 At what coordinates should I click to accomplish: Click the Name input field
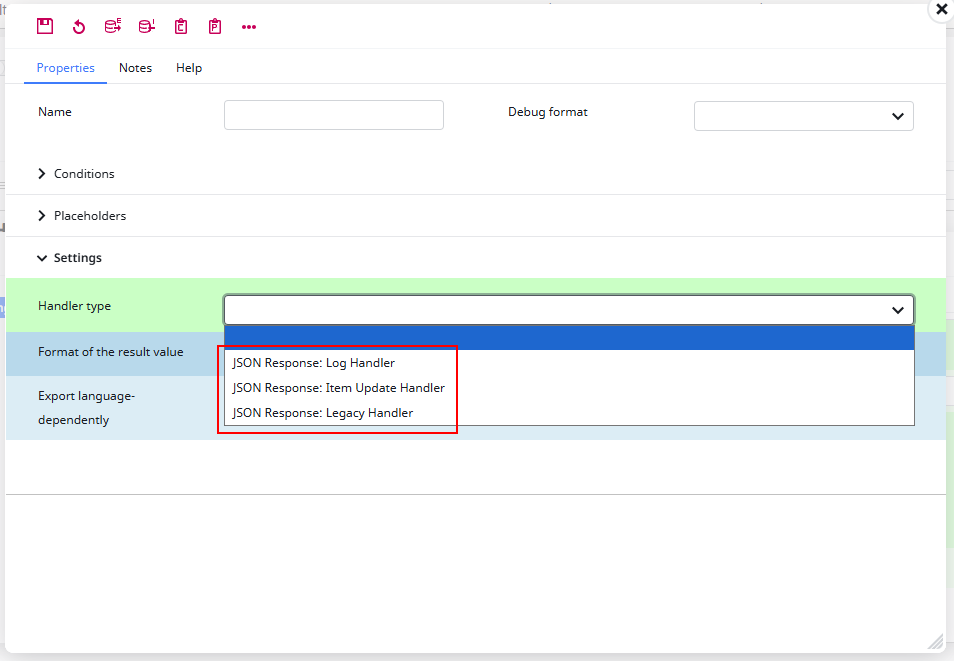tap(333, 115)
